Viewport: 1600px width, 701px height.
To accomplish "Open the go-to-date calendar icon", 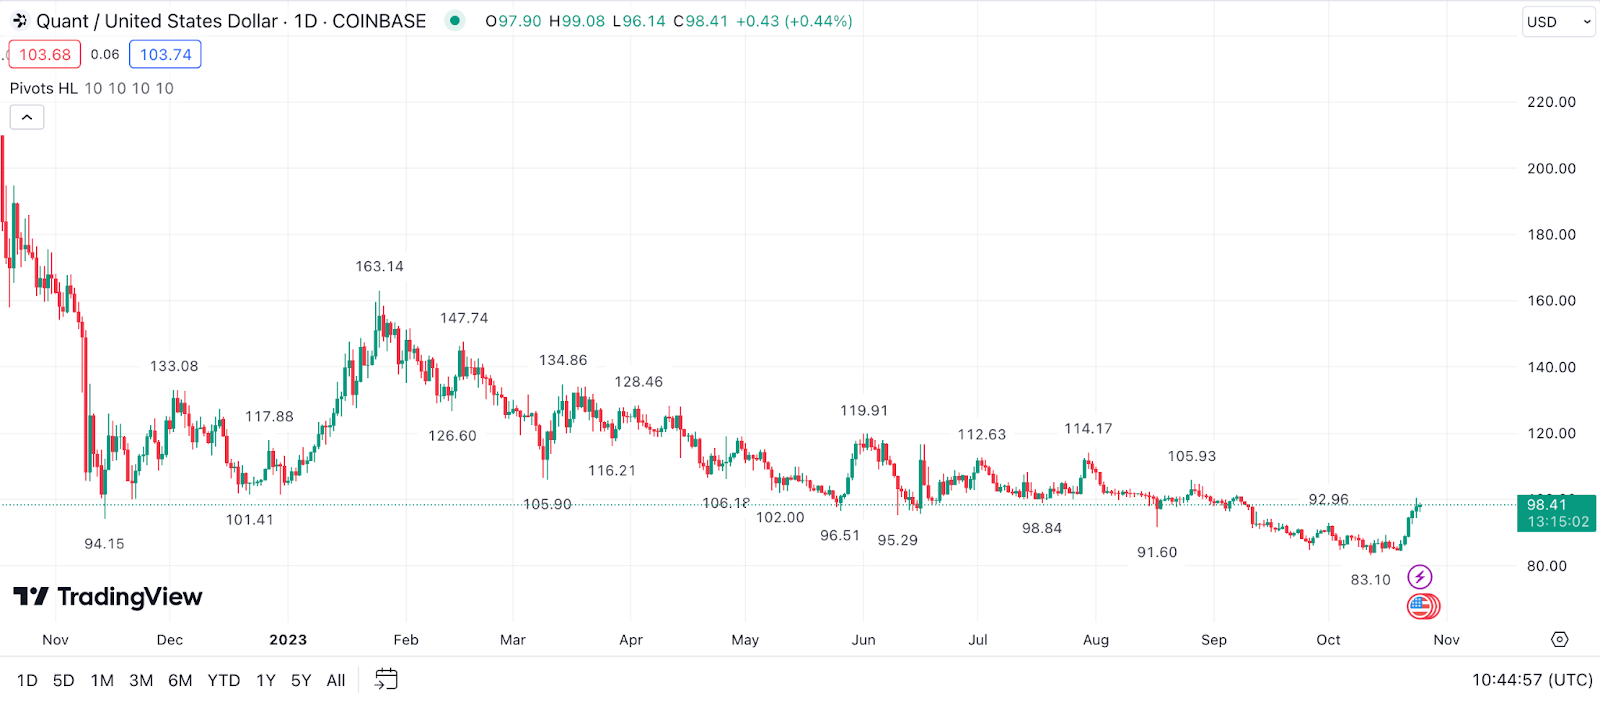I will point(386,680).
